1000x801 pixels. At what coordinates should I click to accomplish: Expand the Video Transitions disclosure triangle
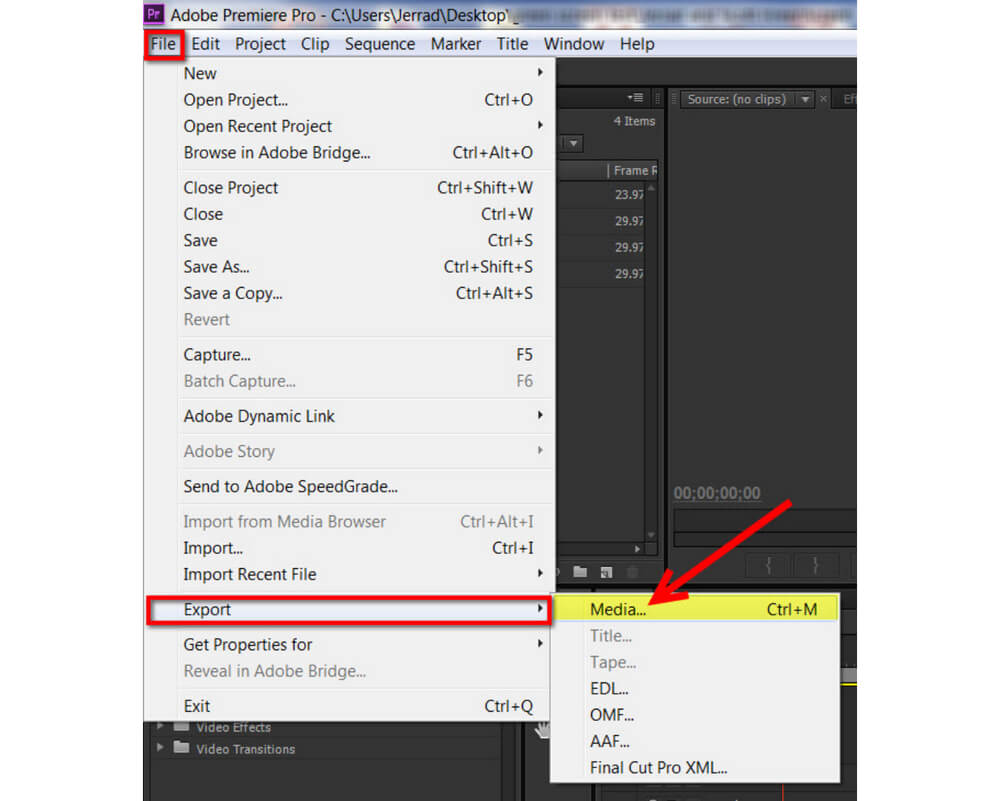click(159, 749)
